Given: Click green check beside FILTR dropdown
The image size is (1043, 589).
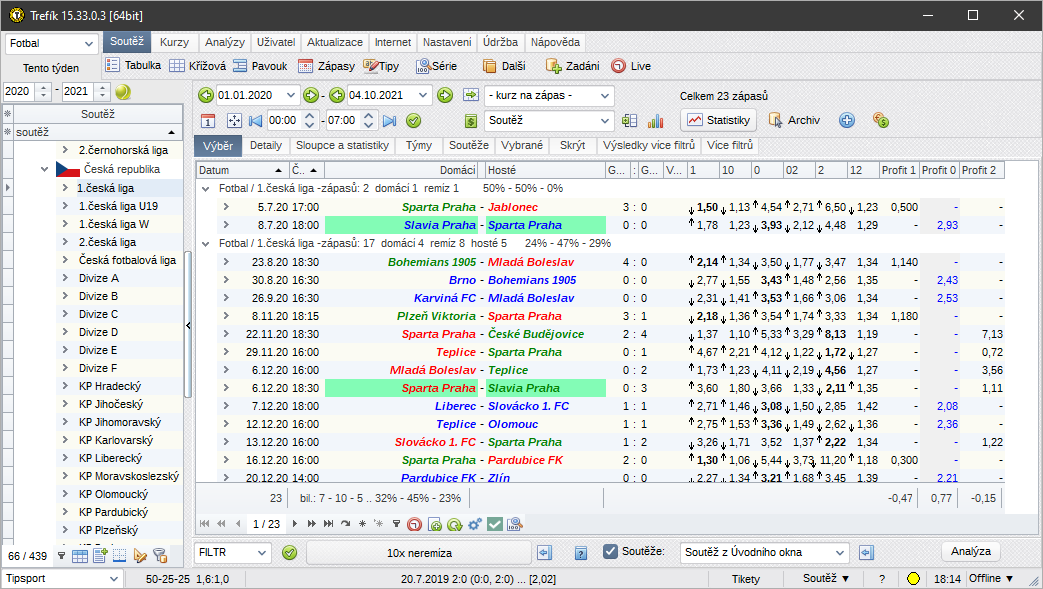Looking at the screenshot, I should click(x=289, y=552).
